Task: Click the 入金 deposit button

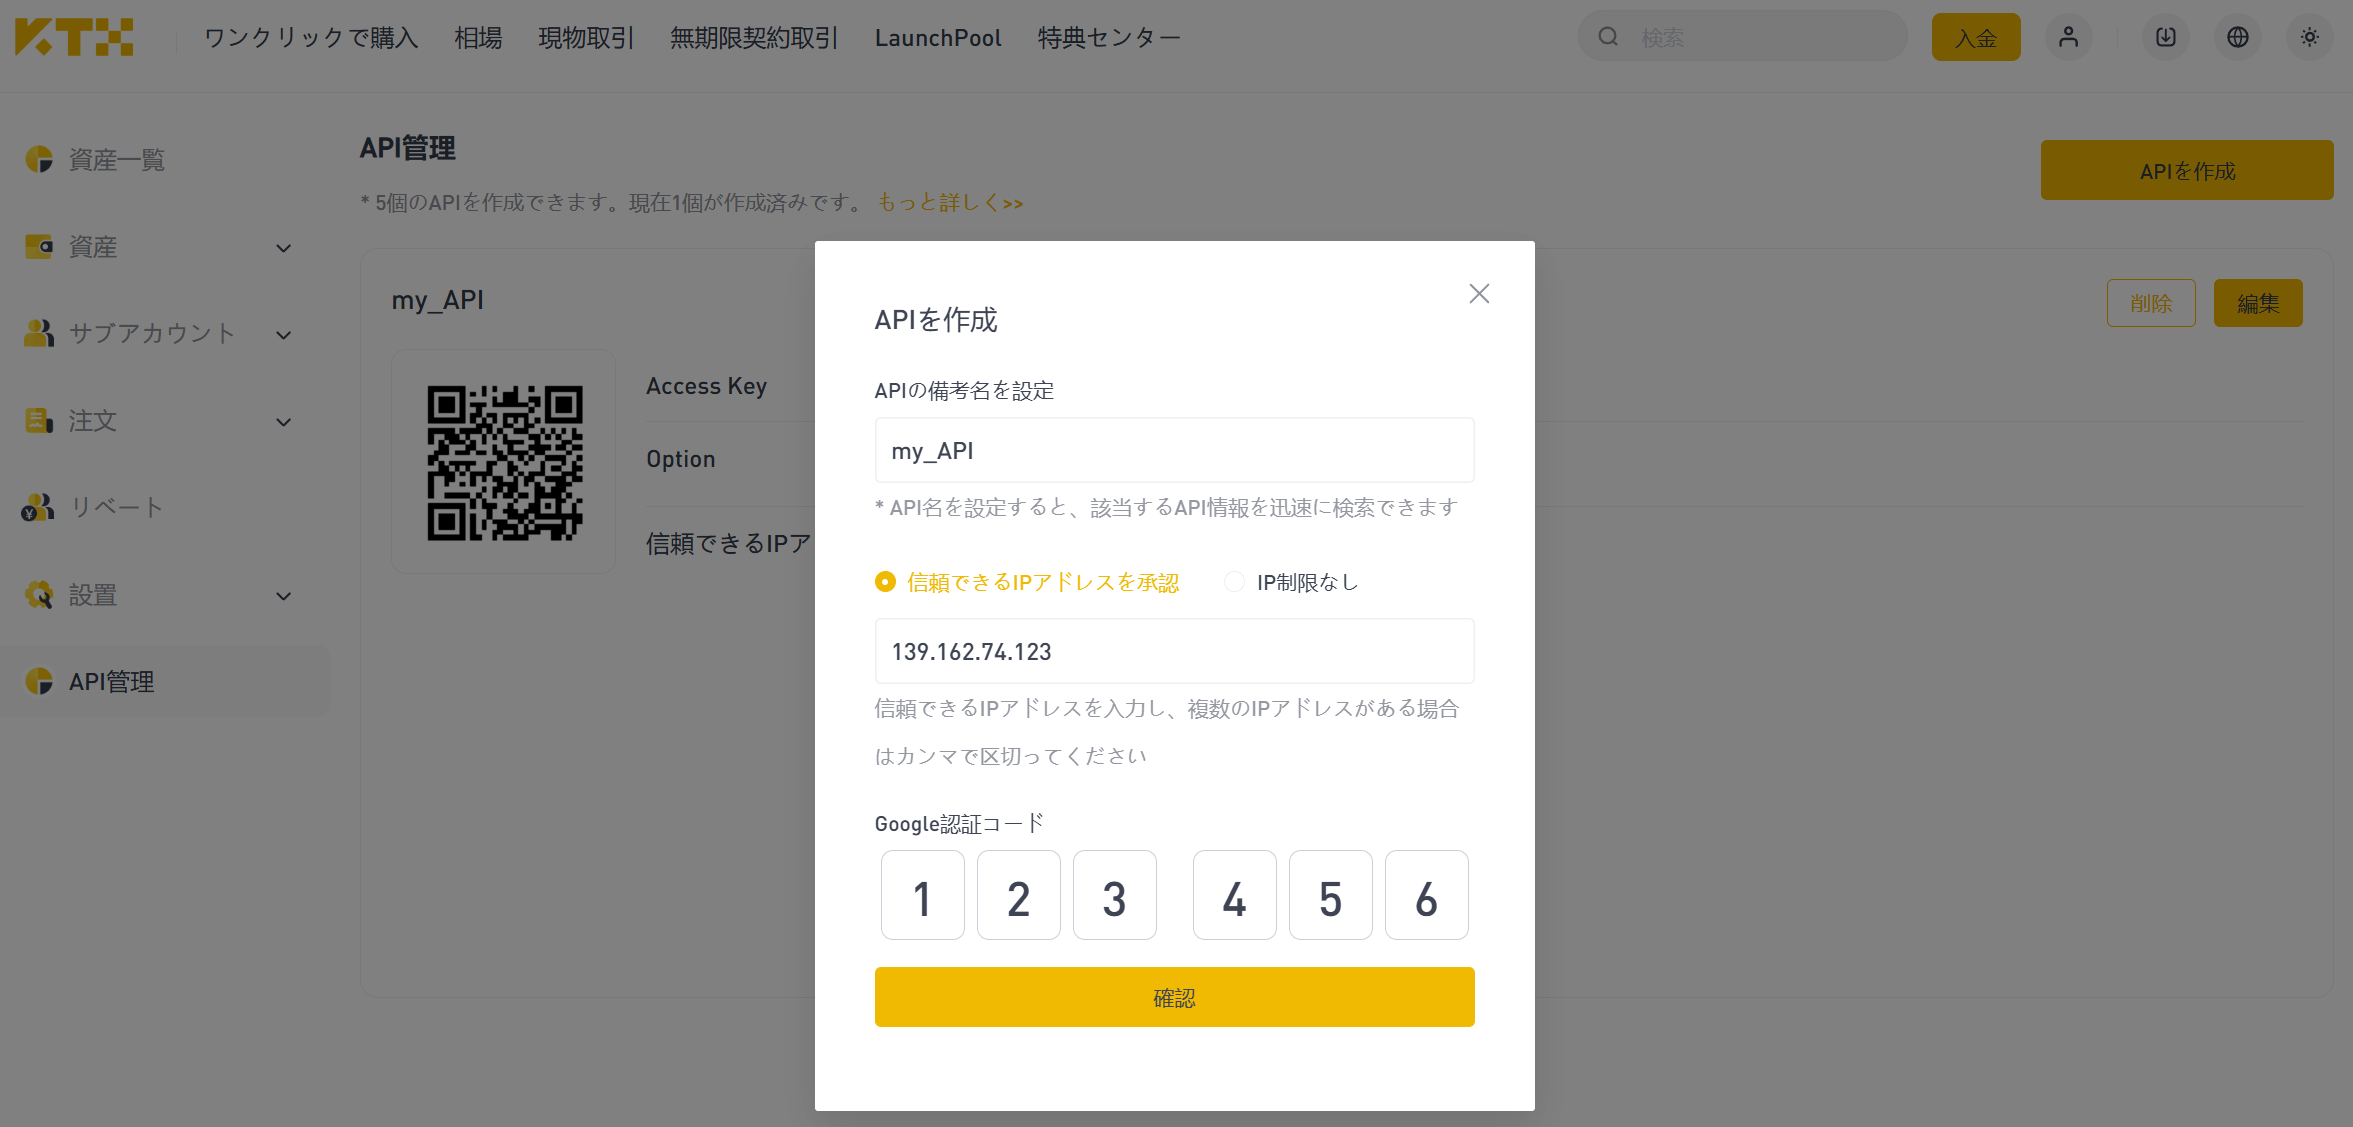Action: click(1976, 37)
